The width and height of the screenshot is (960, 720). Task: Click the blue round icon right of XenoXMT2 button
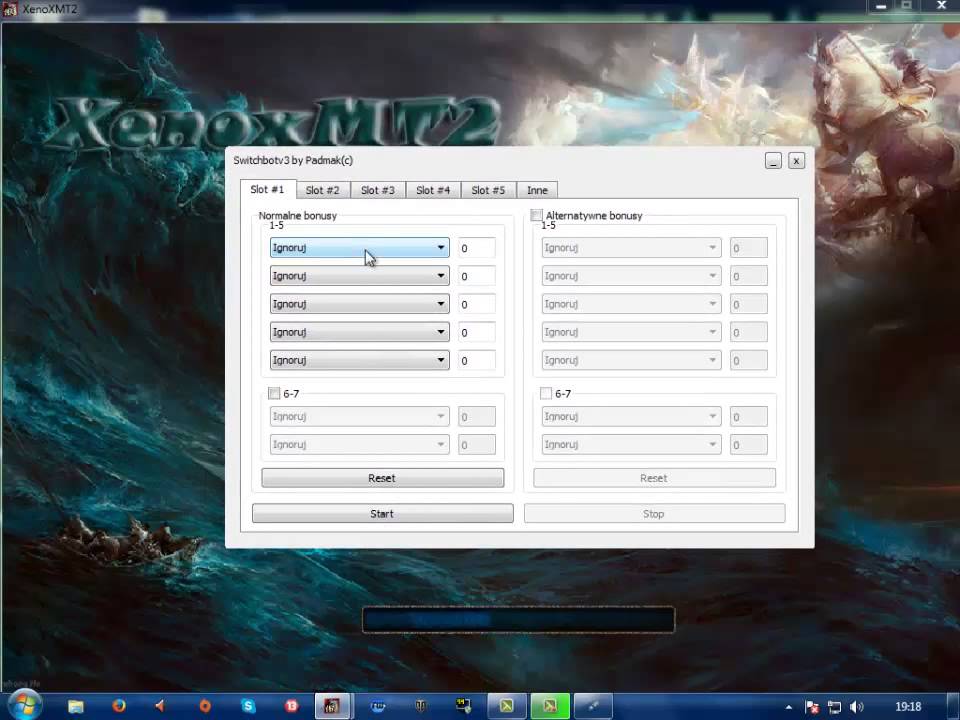click(378, 706)
